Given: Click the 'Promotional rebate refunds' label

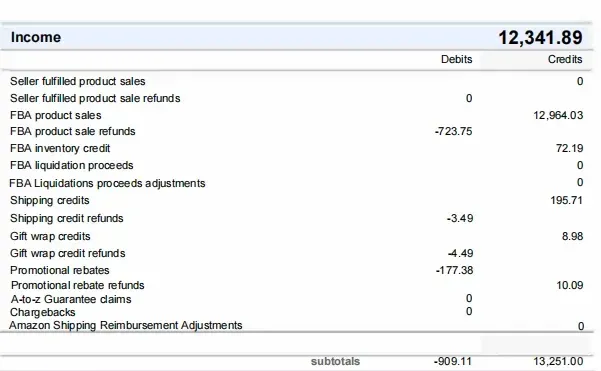Looking at the screenshot, I should click(x=77, y=285).
